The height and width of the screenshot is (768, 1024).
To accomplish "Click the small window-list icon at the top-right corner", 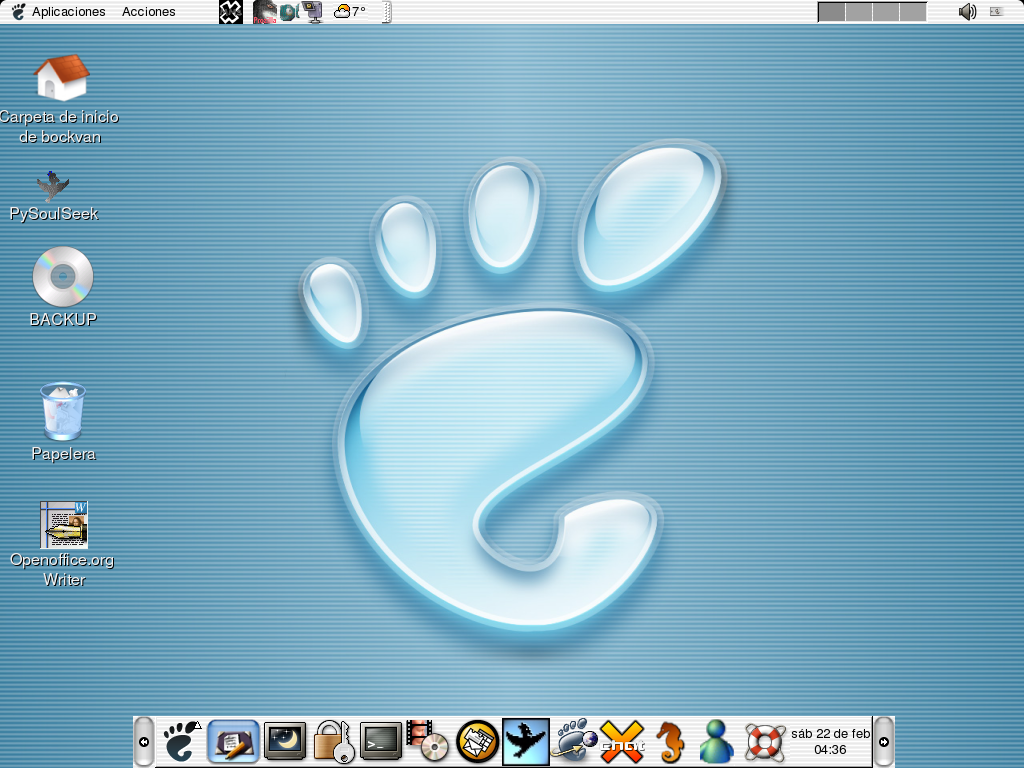I will (x=996, y=12).
